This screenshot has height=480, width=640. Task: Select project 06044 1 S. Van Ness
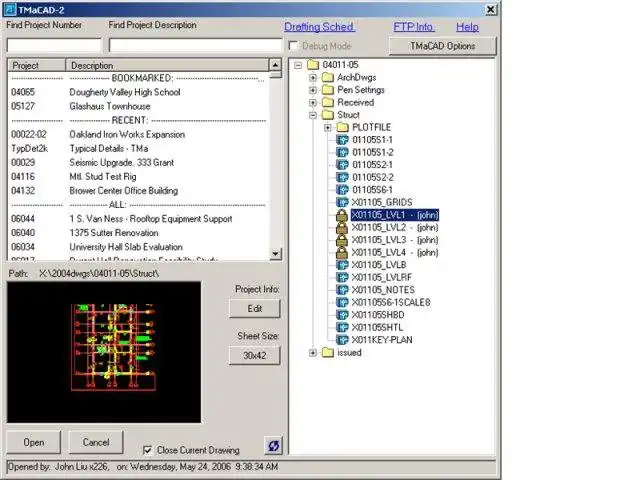(x=138, y=219)
